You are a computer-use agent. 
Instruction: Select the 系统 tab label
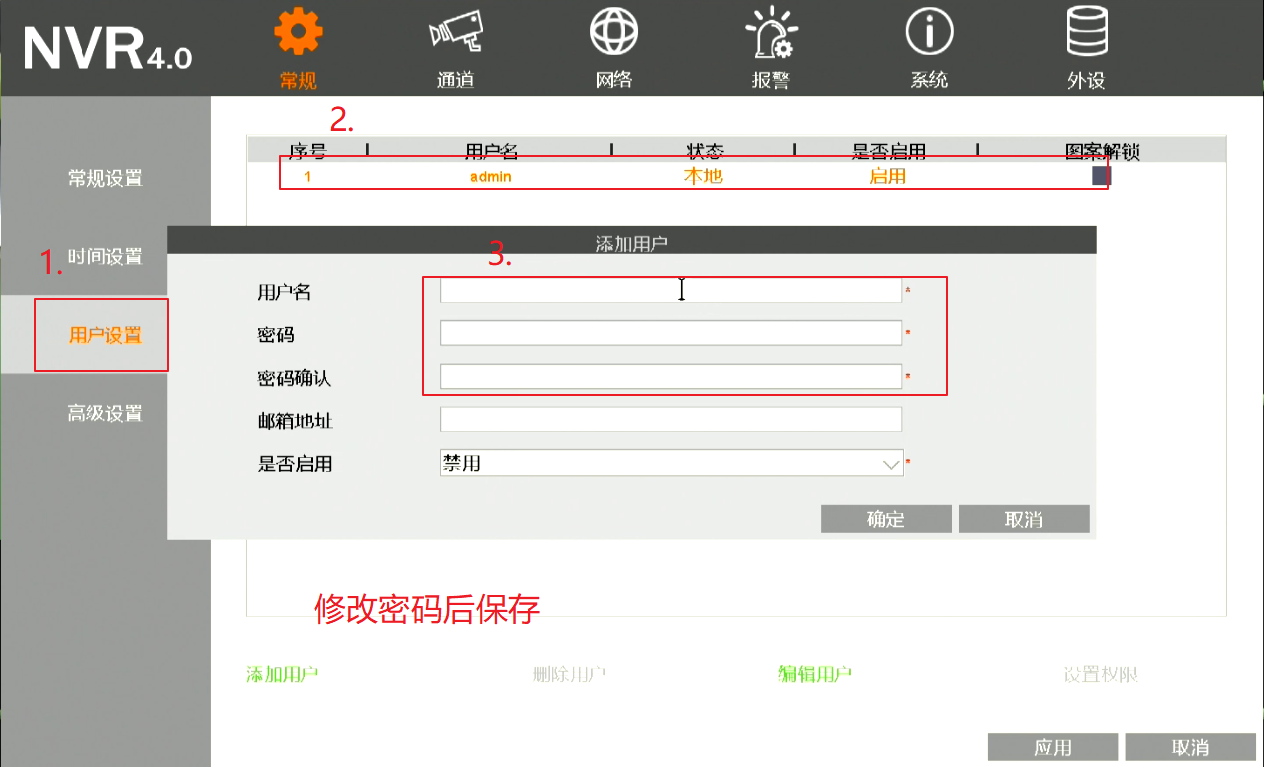coord(929,81)
